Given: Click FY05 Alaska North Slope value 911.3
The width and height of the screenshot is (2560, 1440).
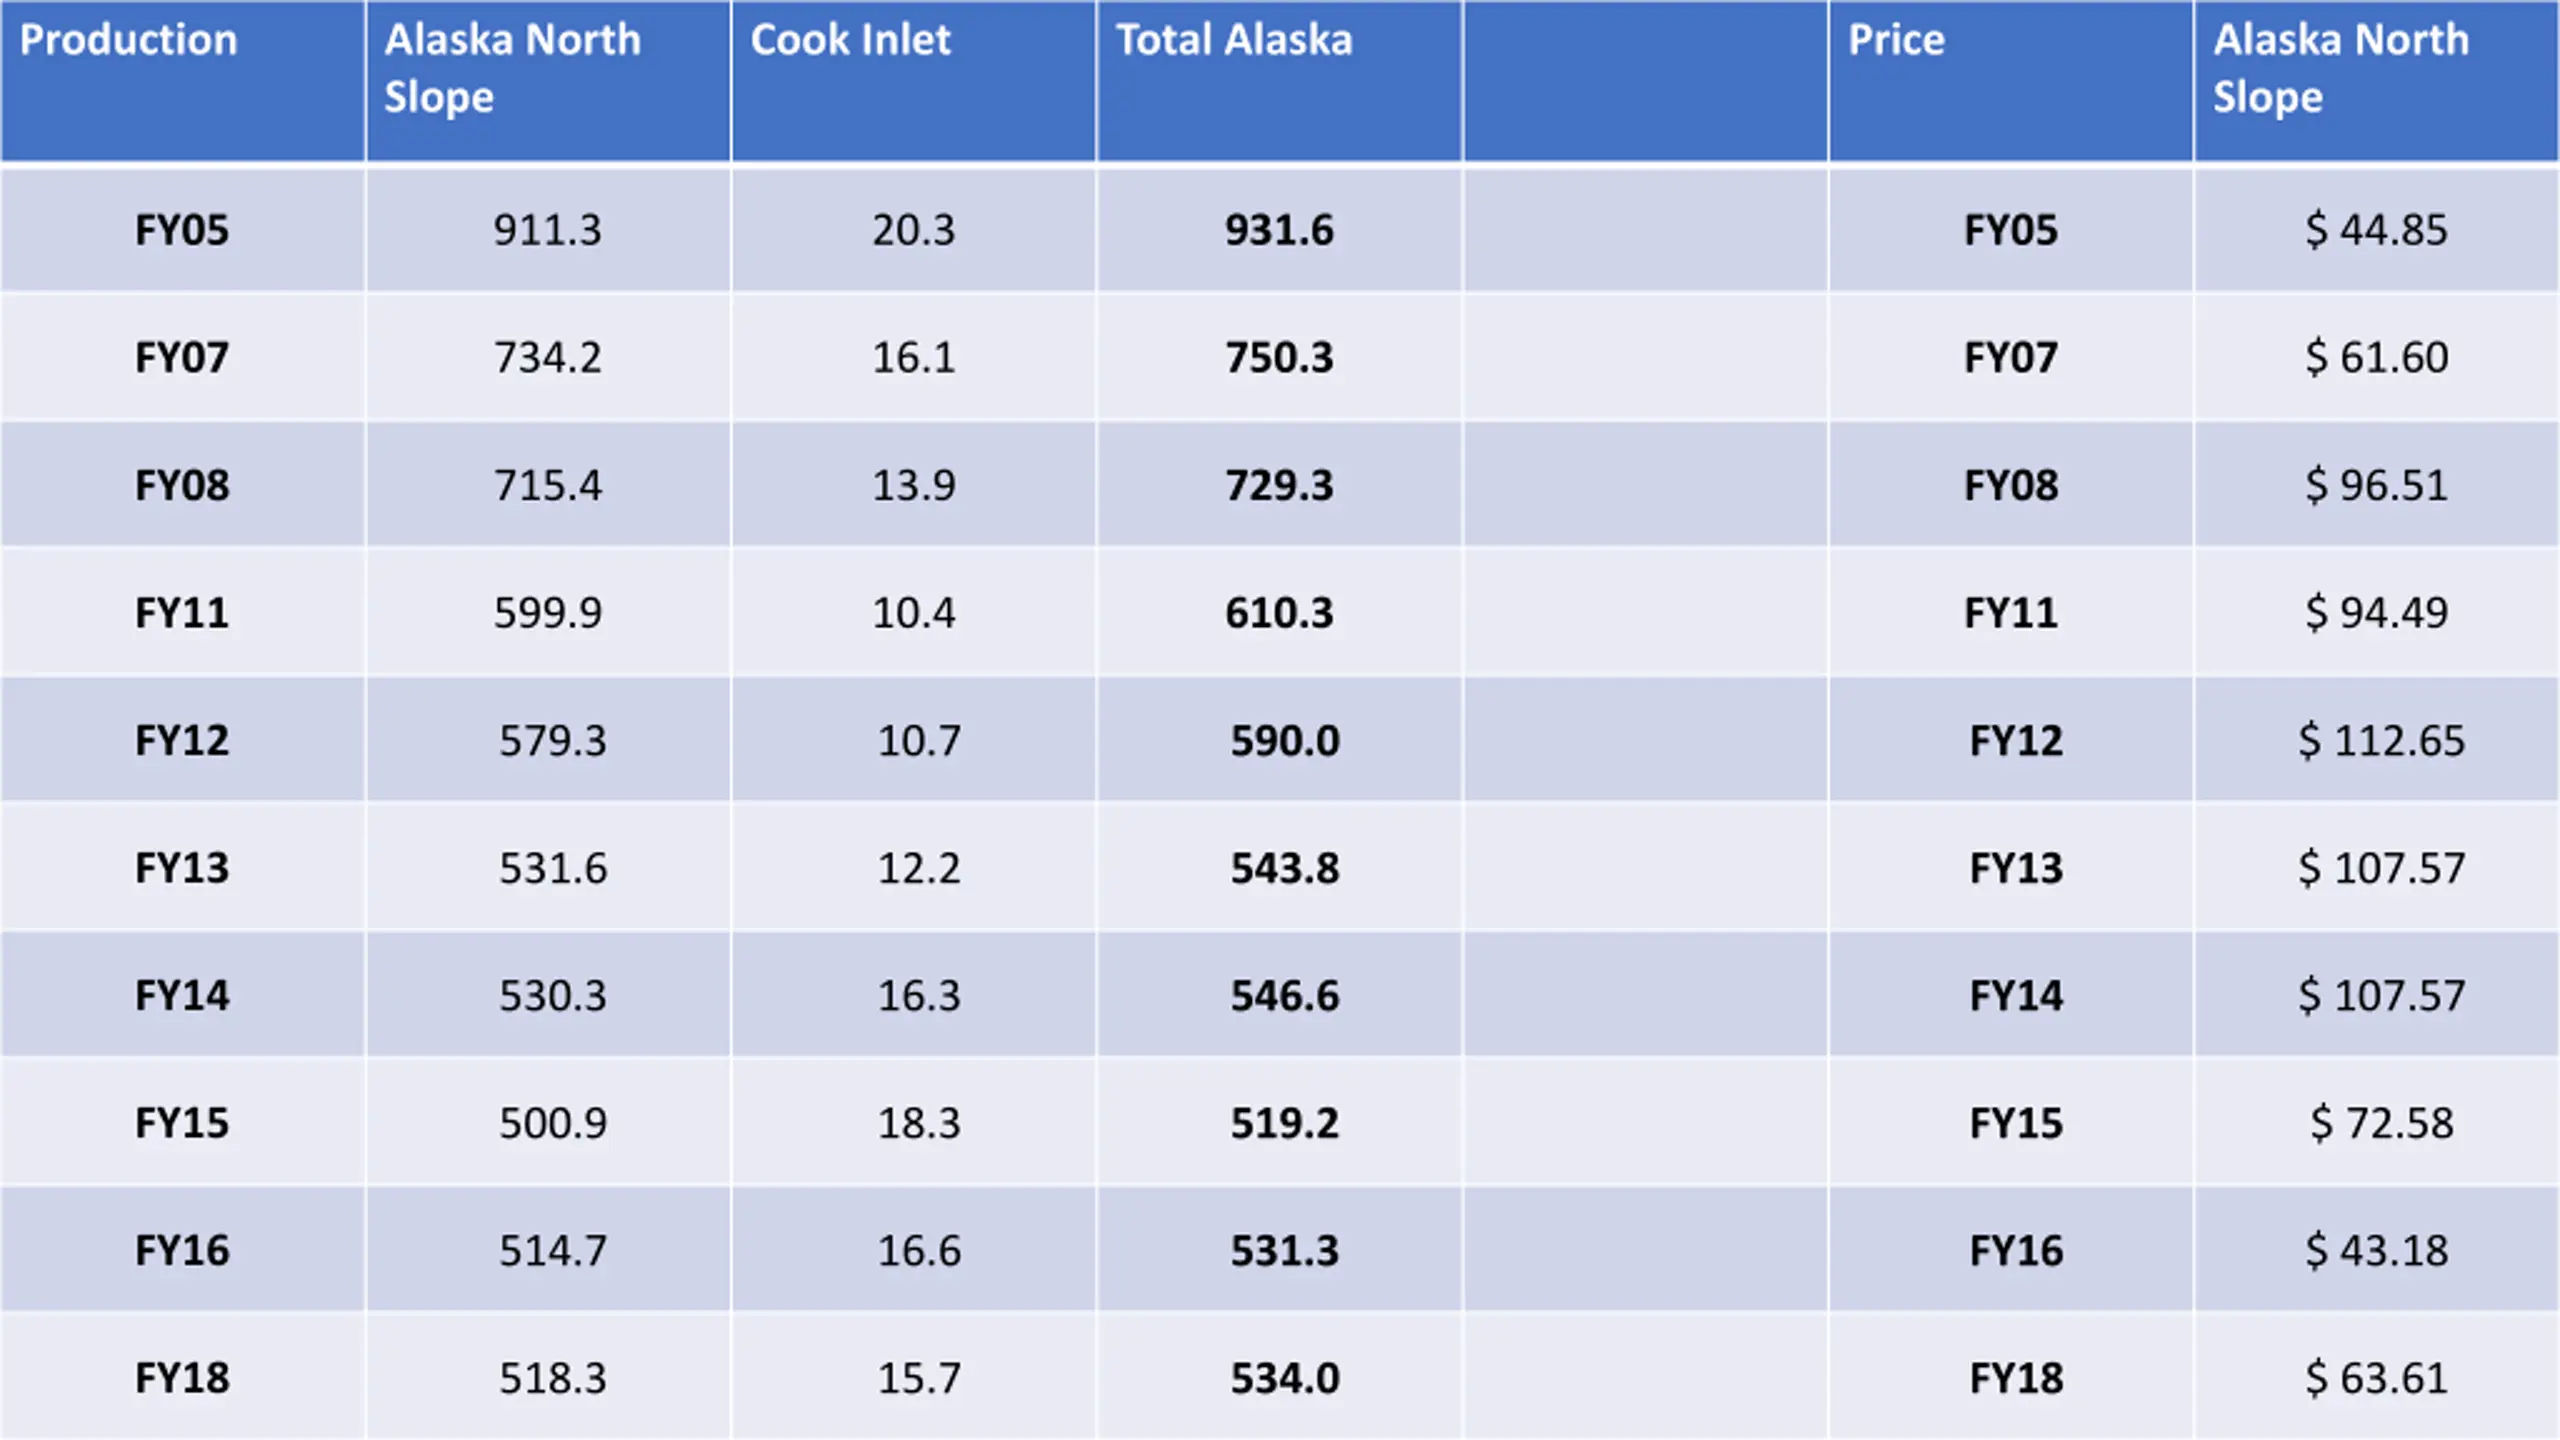Looking at the screenshot, I should click(548, 230).
